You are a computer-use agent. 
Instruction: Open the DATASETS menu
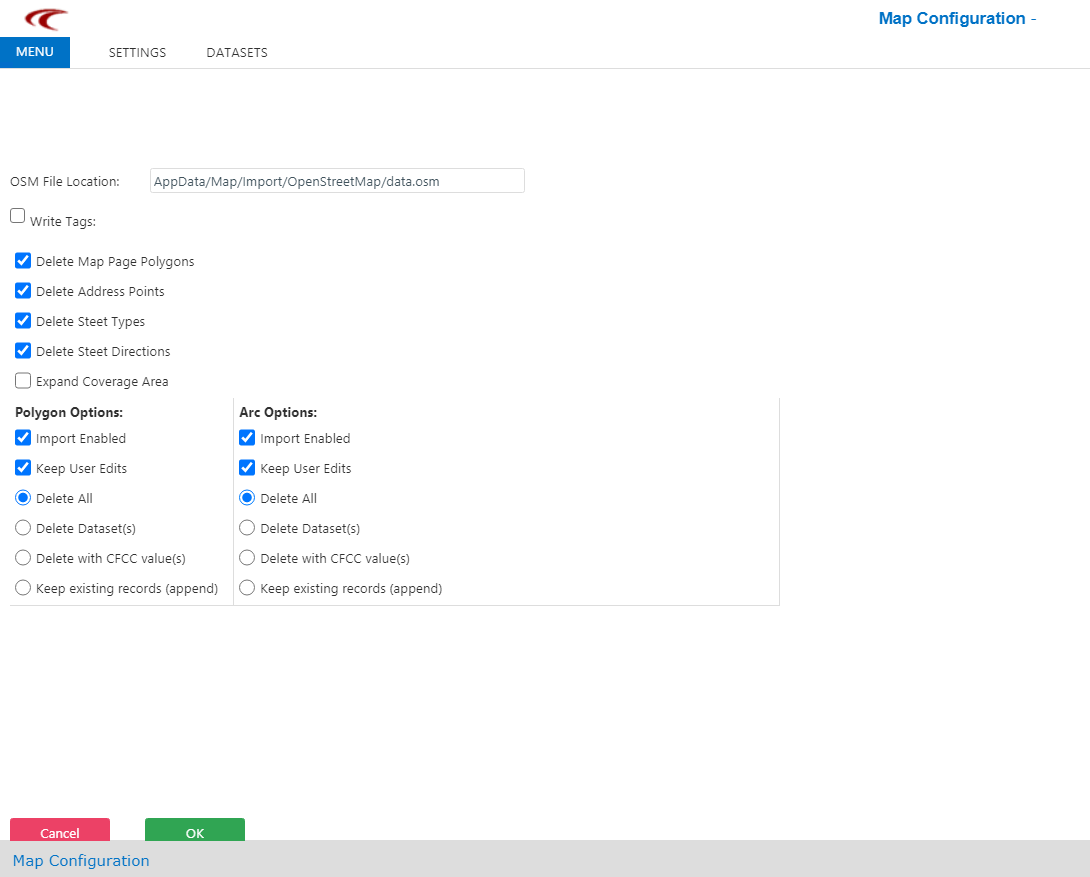pyautogui.click(x=237, y=53)
